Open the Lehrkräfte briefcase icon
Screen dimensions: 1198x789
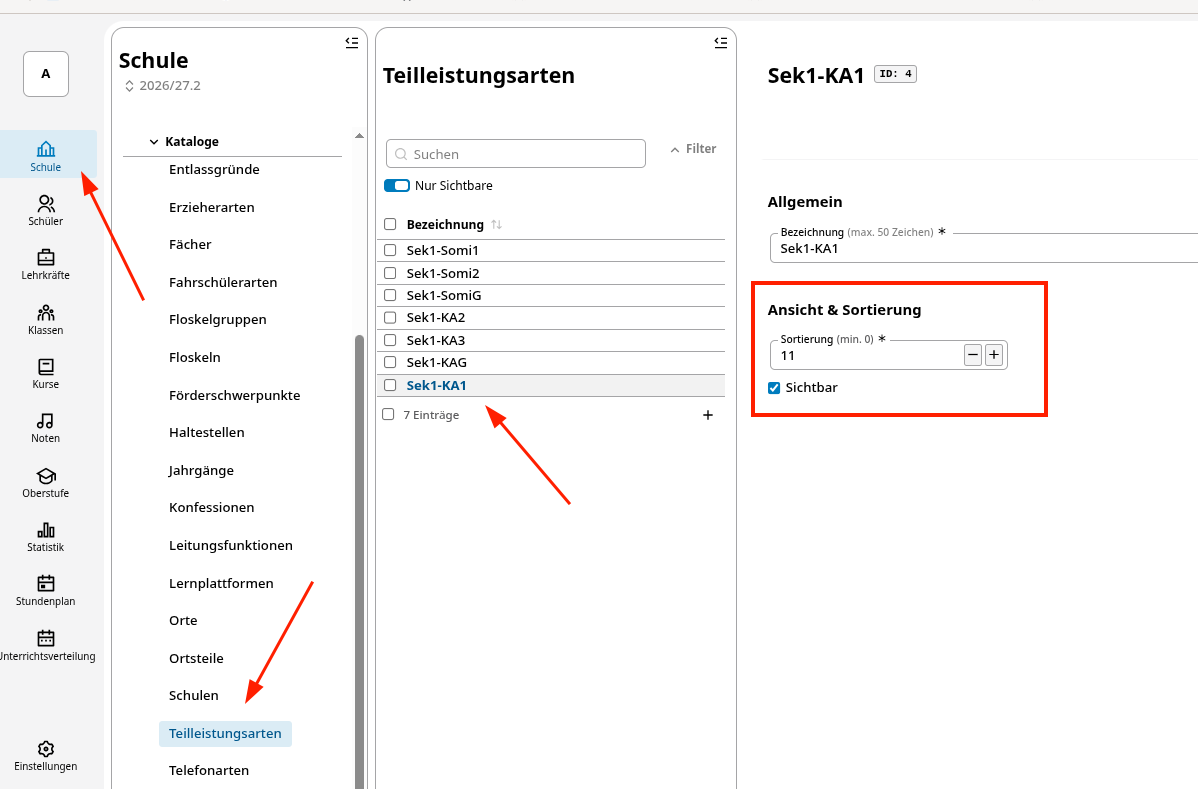[x=46, y=257]
